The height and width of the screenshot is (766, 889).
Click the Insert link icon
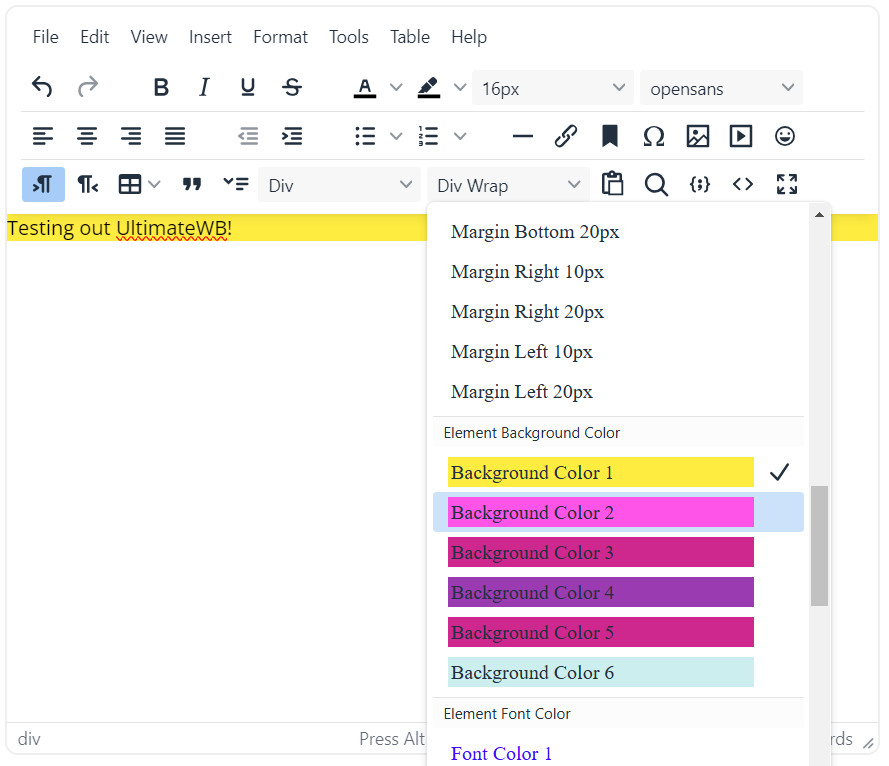tap(566, 136)
